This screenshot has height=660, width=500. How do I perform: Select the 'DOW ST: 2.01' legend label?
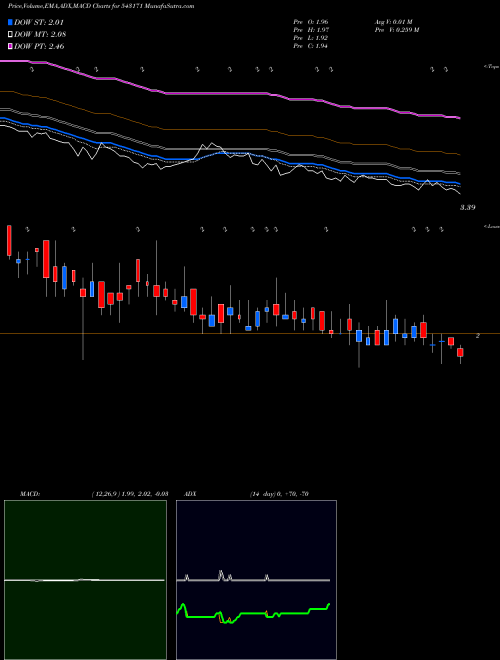tap(39, 22)
